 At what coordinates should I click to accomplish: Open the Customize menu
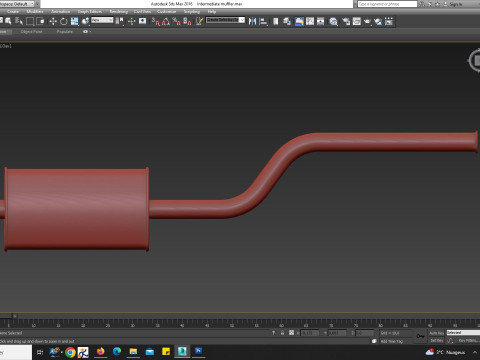[x=166, y=12]
